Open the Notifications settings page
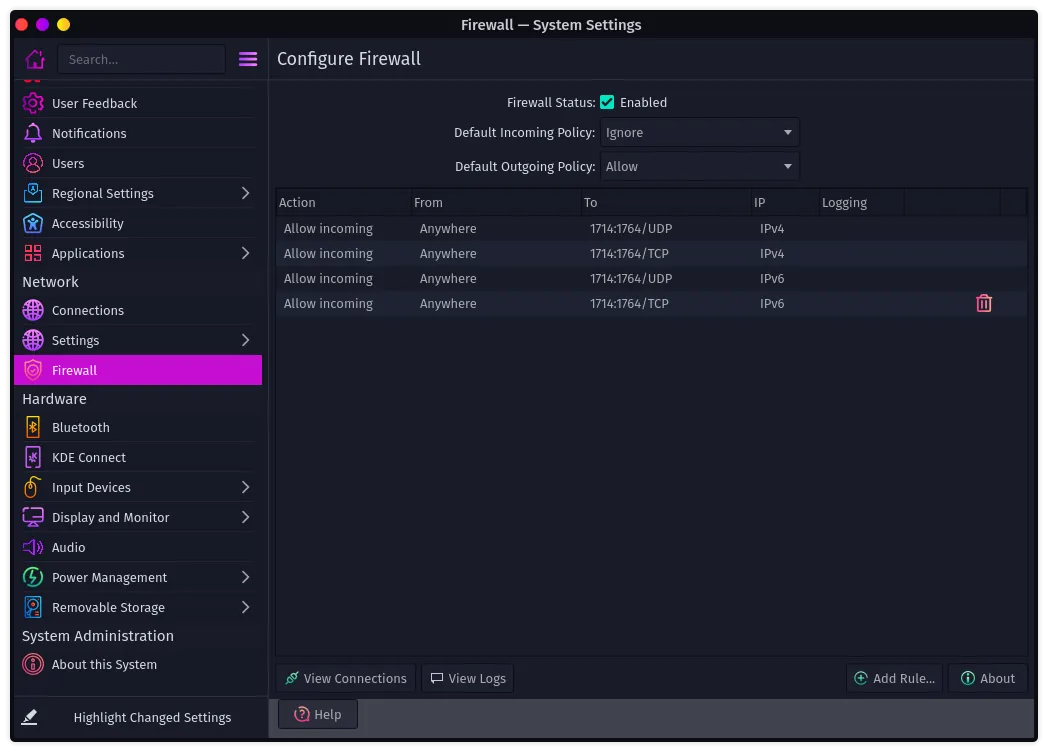This screenshot has width=1048, height=752. click(x=138, y=133)
